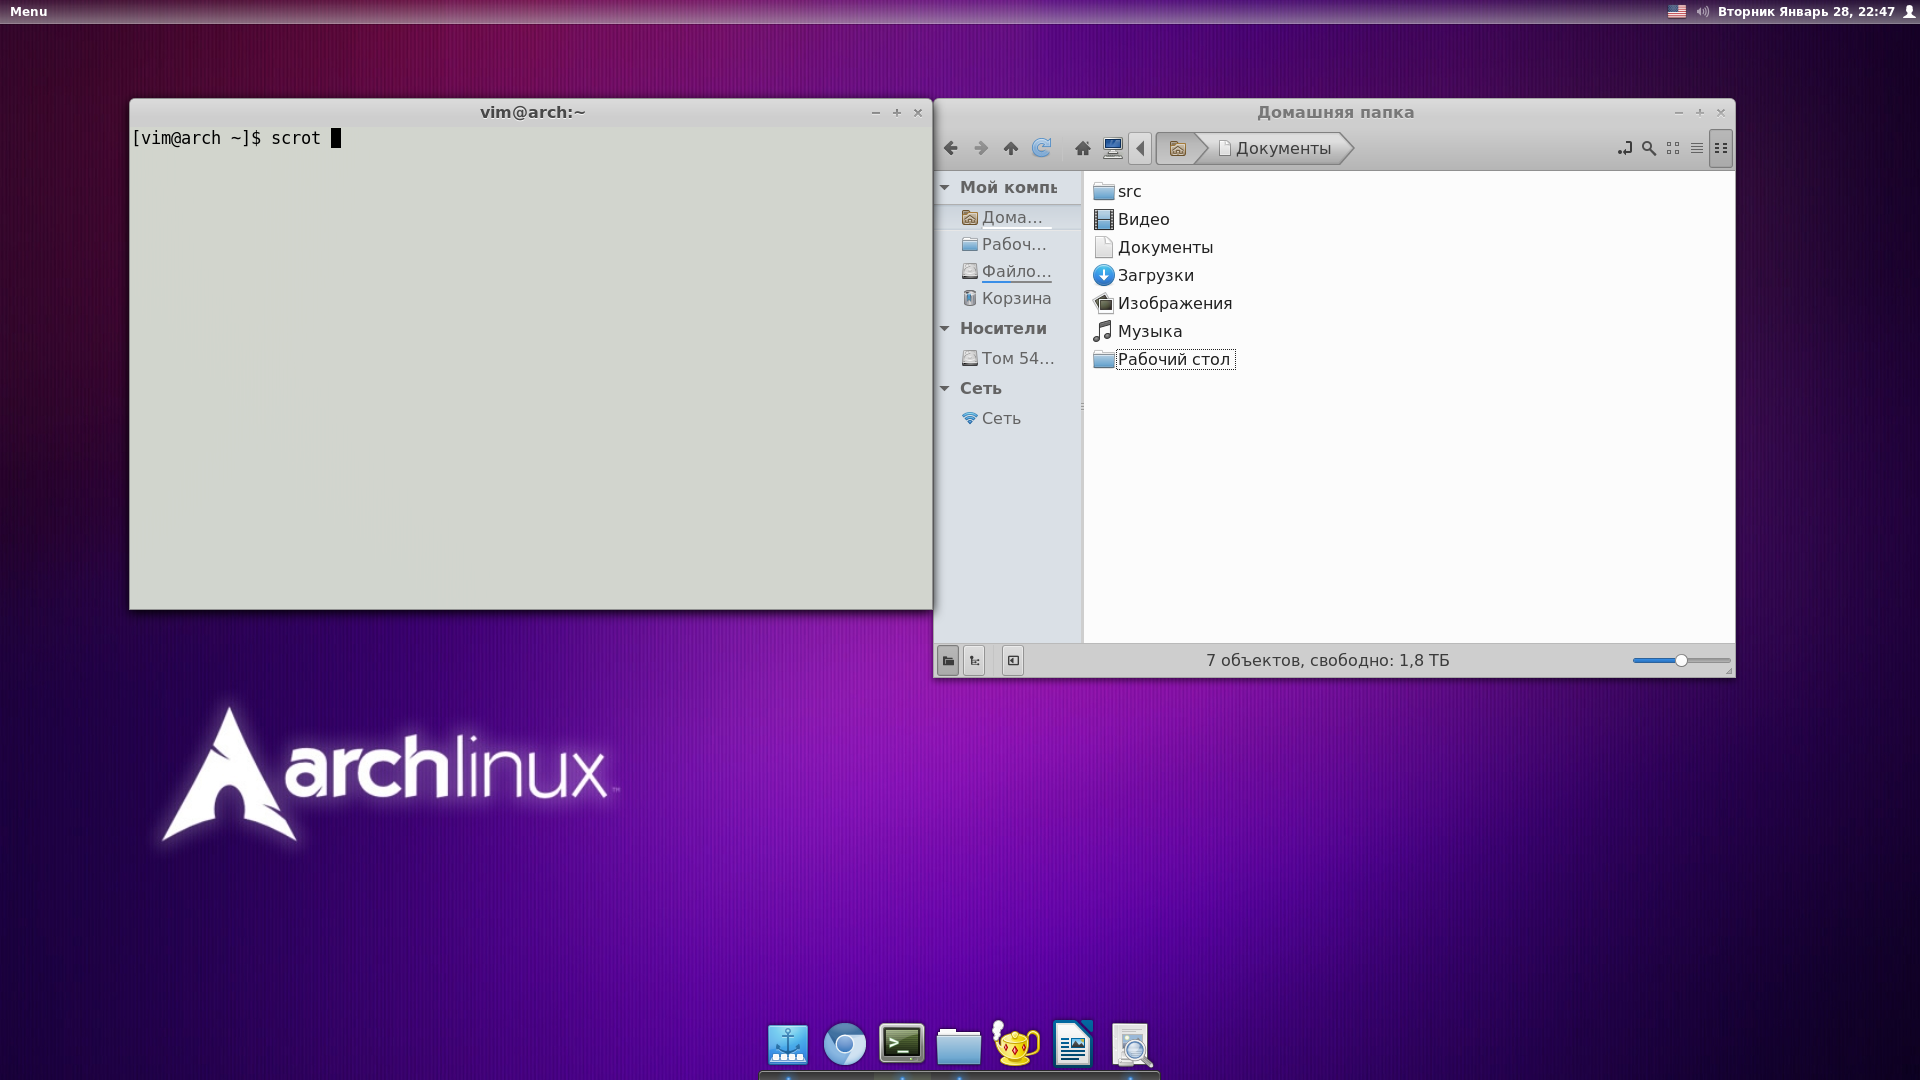This screenshot has width=1920, height=1080.
Task: Select the src folder
Action: coord(1118,191)
